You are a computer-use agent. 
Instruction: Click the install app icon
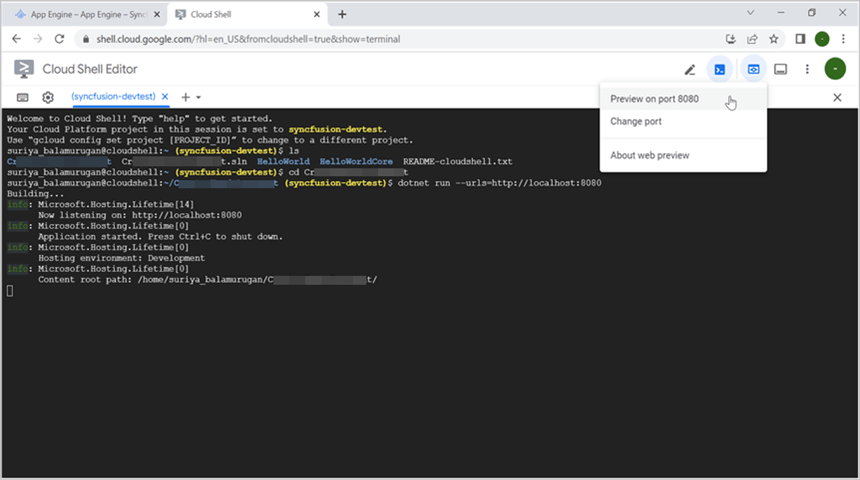pyautogui.click(x=731, y=39)
